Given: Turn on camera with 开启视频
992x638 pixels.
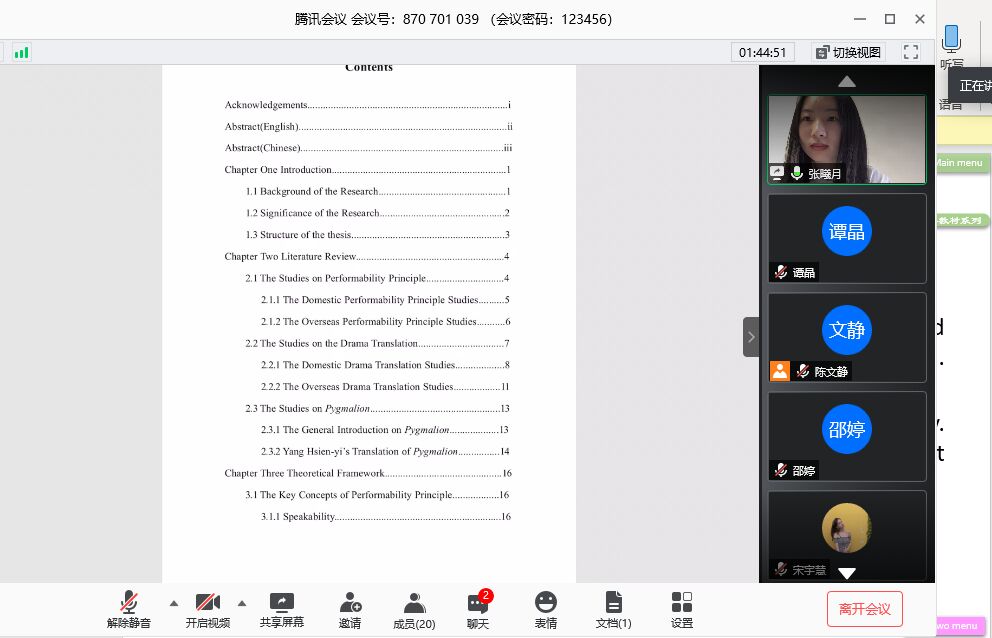Looking at the screenshot, I should [207, 603].
